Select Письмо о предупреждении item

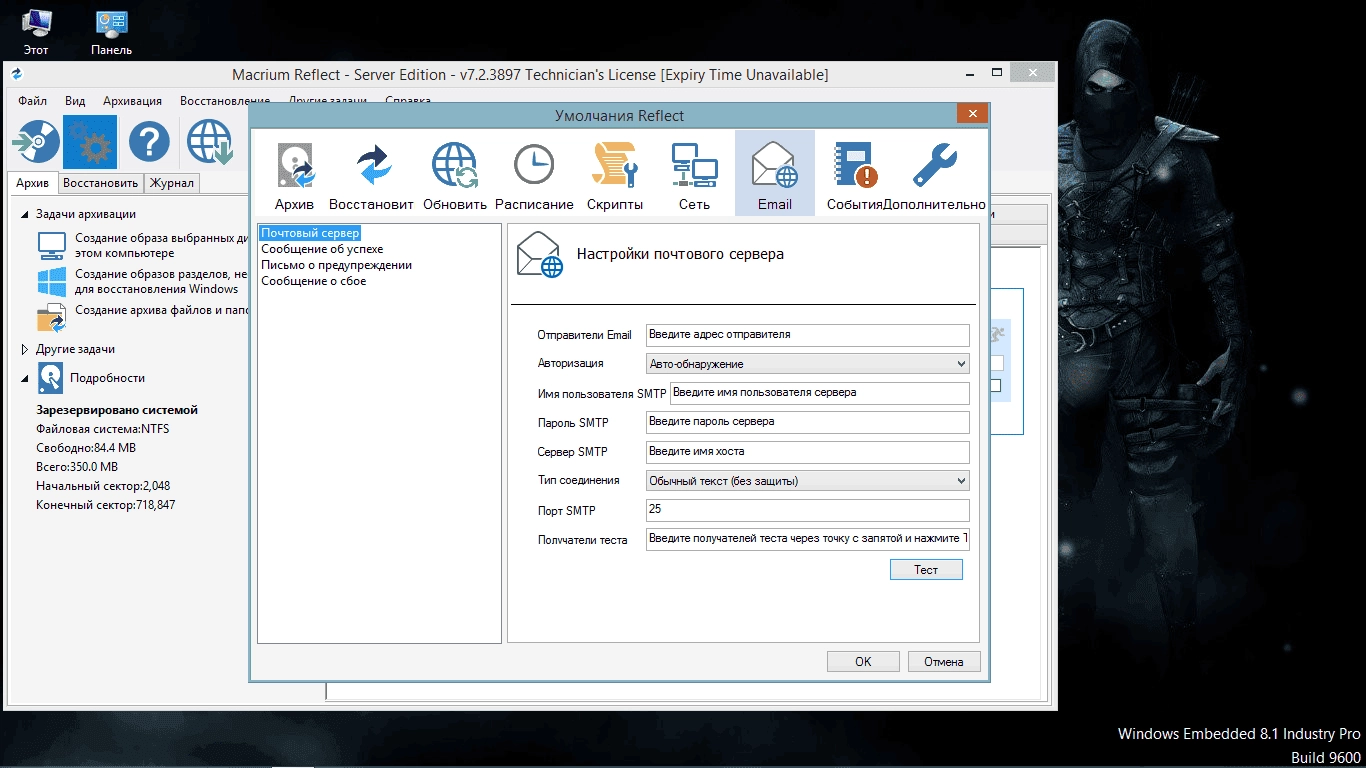(x=336, y=265)
